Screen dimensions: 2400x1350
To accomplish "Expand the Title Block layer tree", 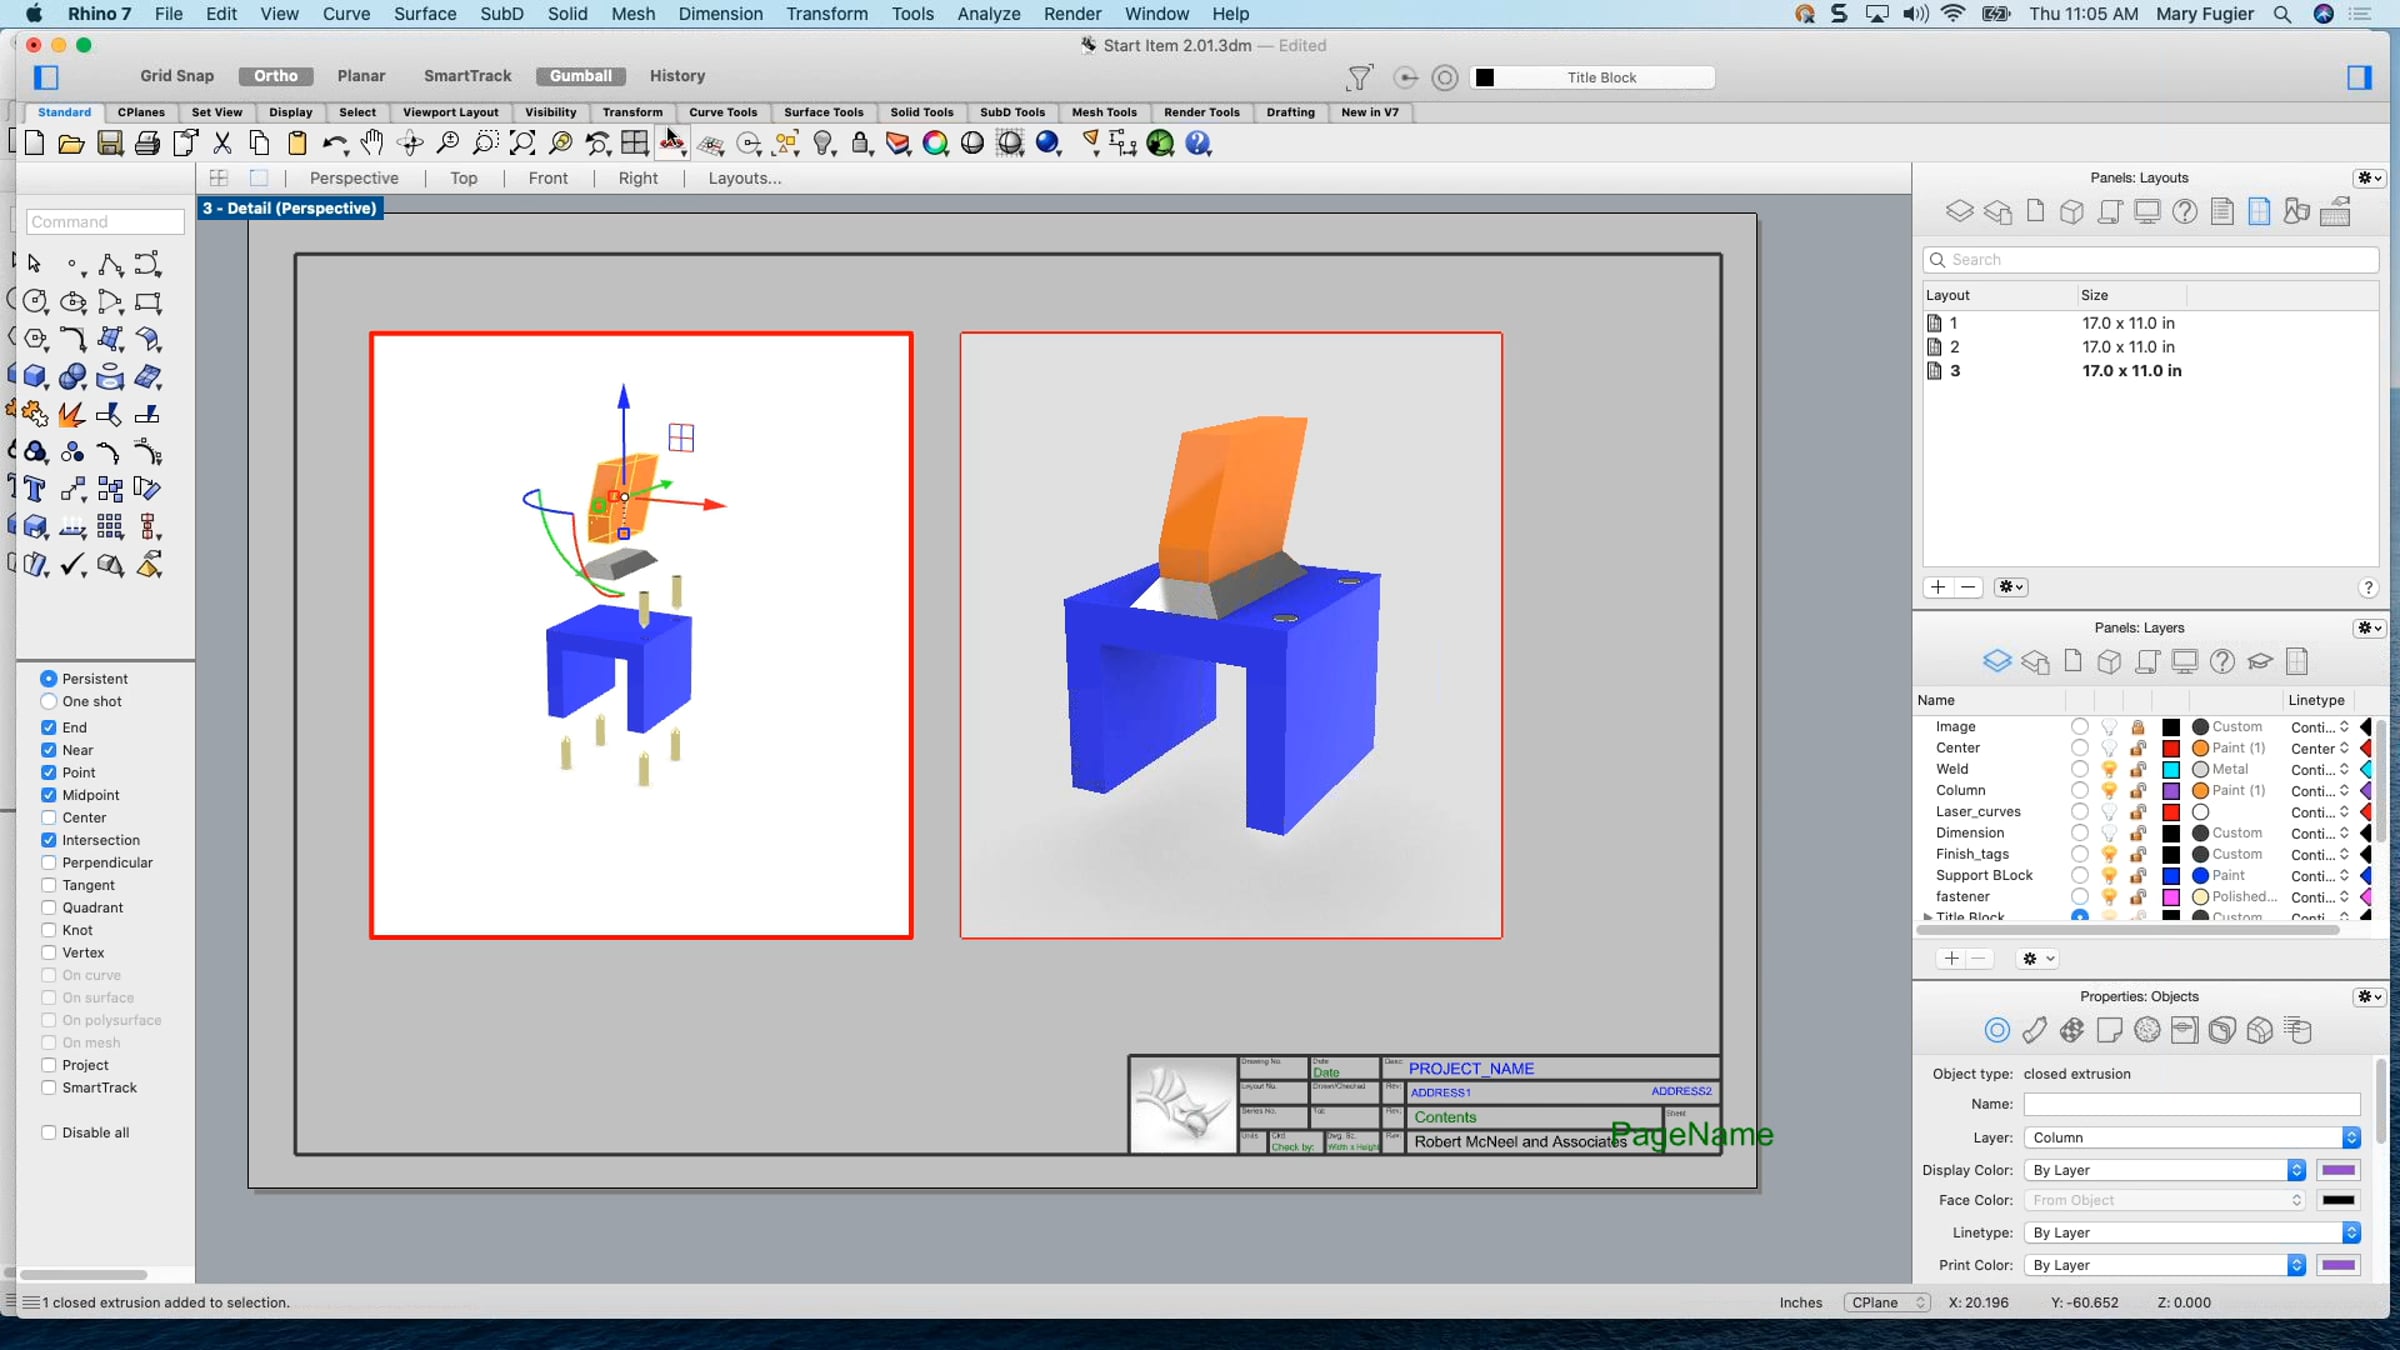I will point(1927,916).
